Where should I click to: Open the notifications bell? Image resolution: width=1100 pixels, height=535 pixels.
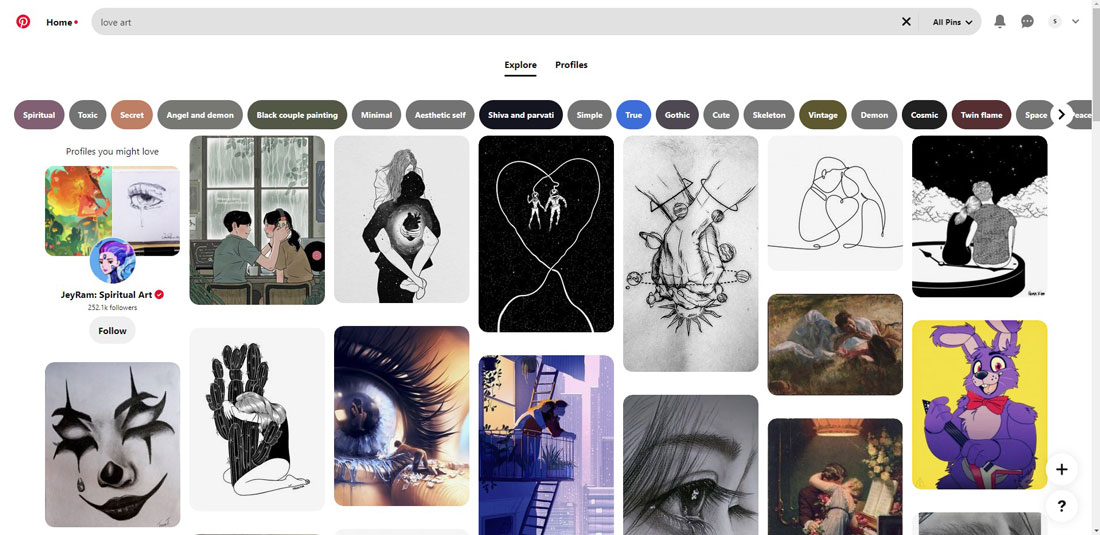click(x=999, y=22)
